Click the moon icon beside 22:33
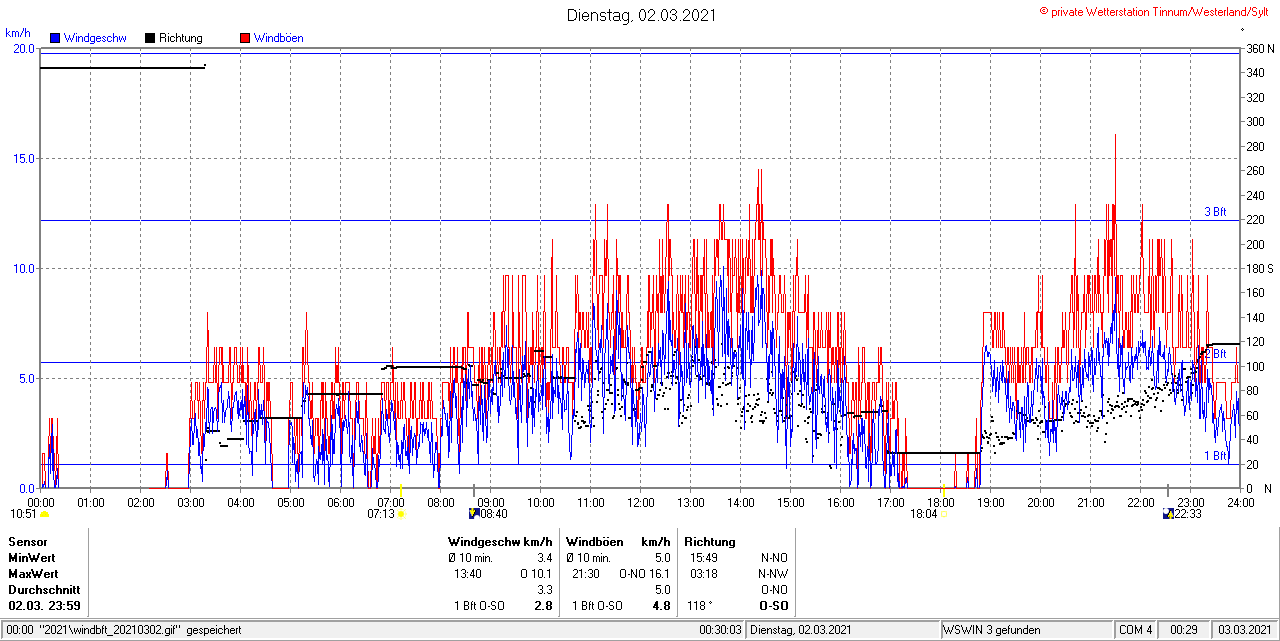This screenshot has height=641, width=1280. point(1168,514)
